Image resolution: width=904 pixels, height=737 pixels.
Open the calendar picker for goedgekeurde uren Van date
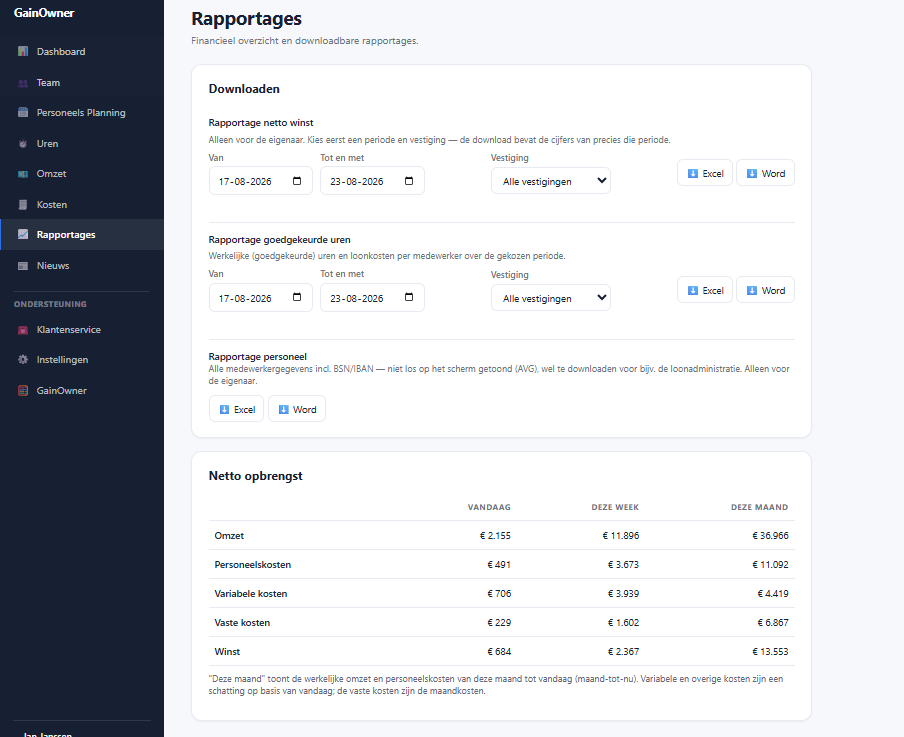tap(297, 298)
